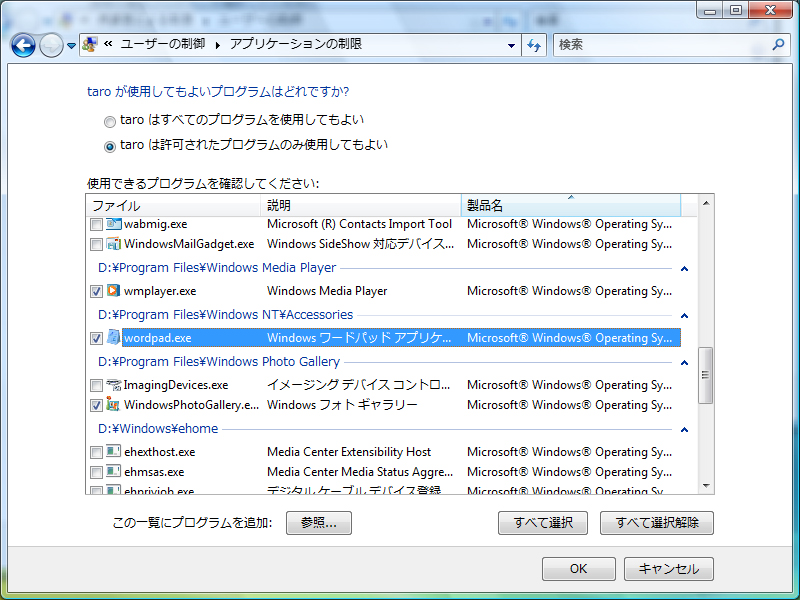Click the キャンセル button
800x600 pixels.
click(x=669, y=569)
